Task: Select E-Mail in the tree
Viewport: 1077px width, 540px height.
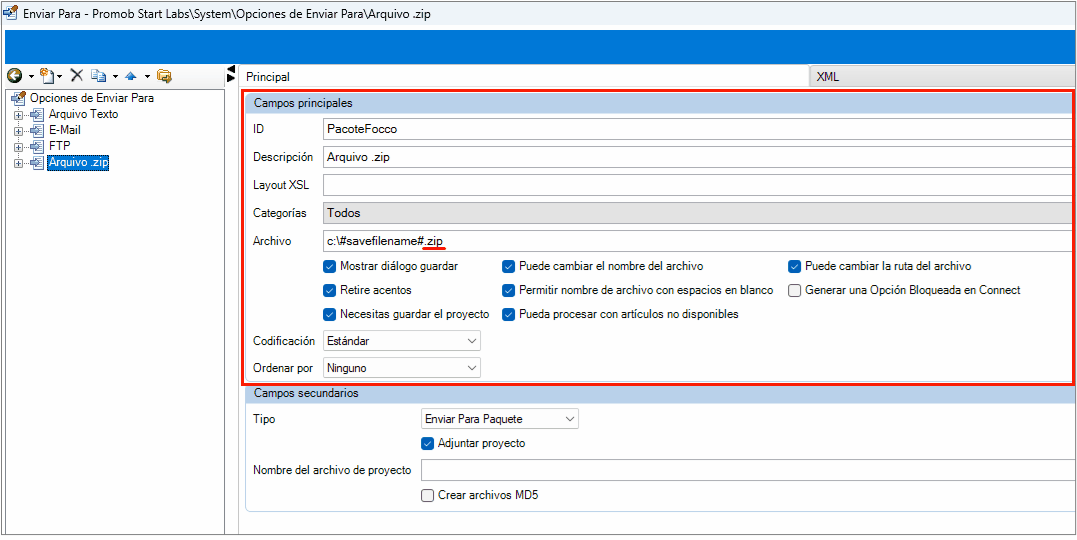Action: [66, 130]
